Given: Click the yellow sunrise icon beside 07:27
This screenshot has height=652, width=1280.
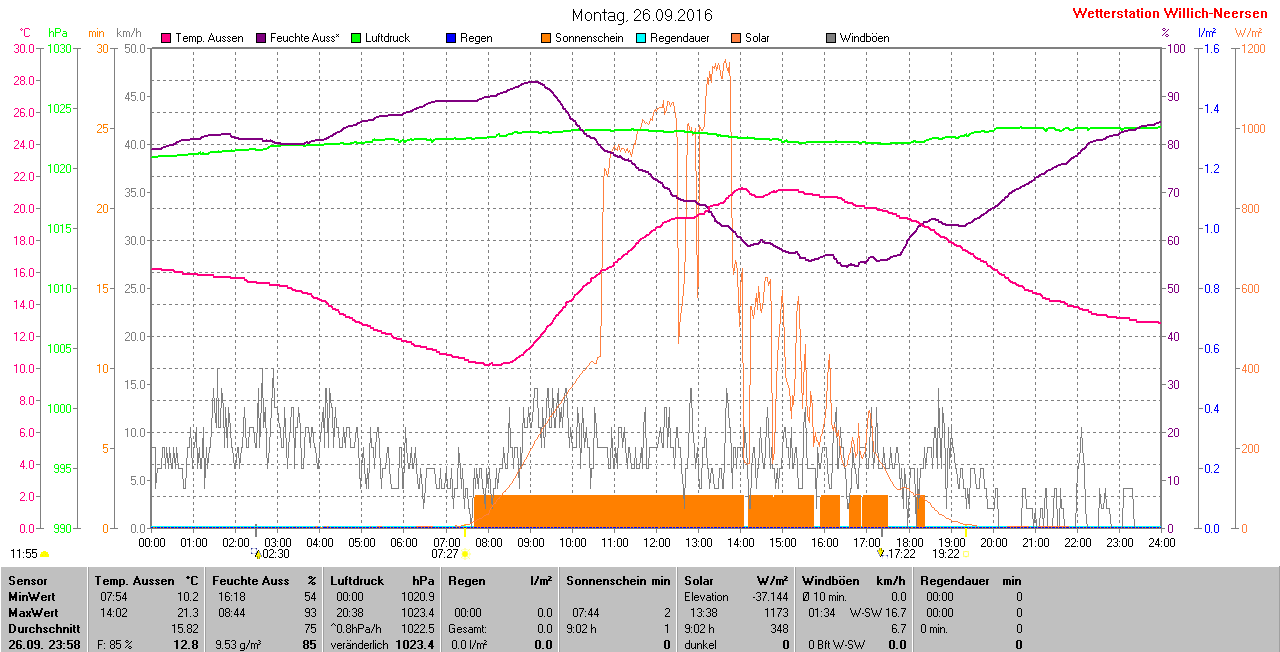Looking at the screenshot, I should pyautogui.click(x=465, y=553).
